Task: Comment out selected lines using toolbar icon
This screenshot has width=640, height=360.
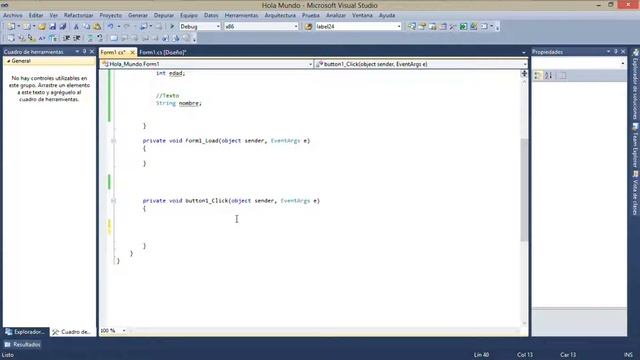Action: (90, 38)
